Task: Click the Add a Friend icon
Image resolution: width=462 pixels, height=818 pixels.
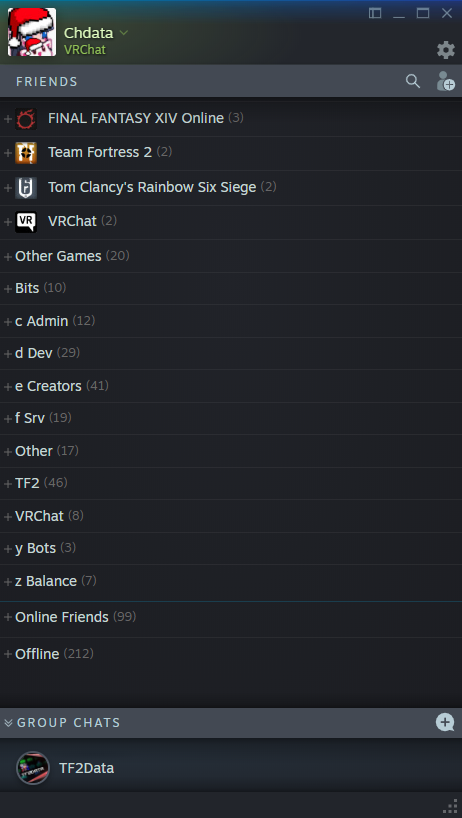Action: [445, 81]
